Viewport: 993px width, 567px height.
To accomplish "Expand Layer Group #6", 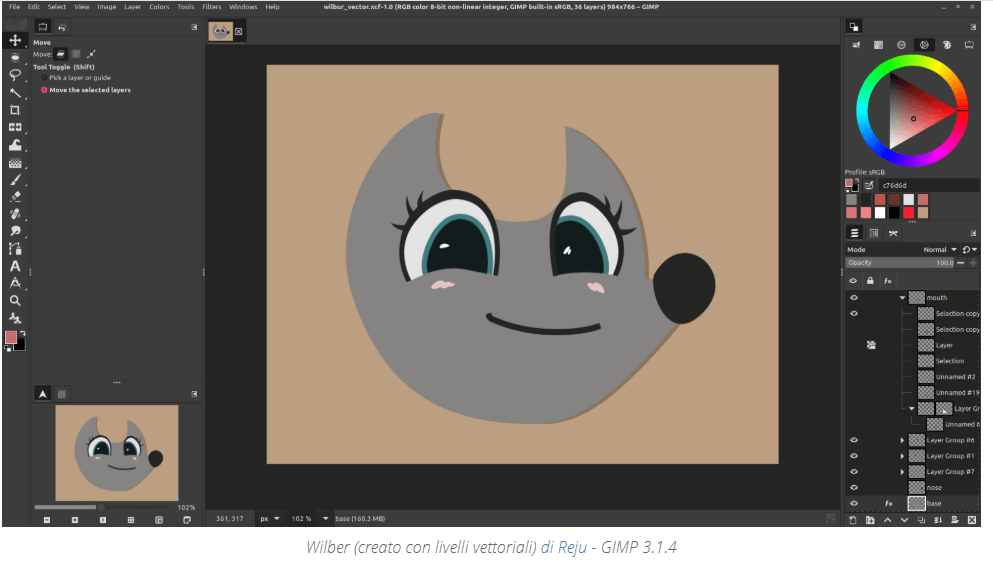I will pyautogui.click(x=902, y=440).
